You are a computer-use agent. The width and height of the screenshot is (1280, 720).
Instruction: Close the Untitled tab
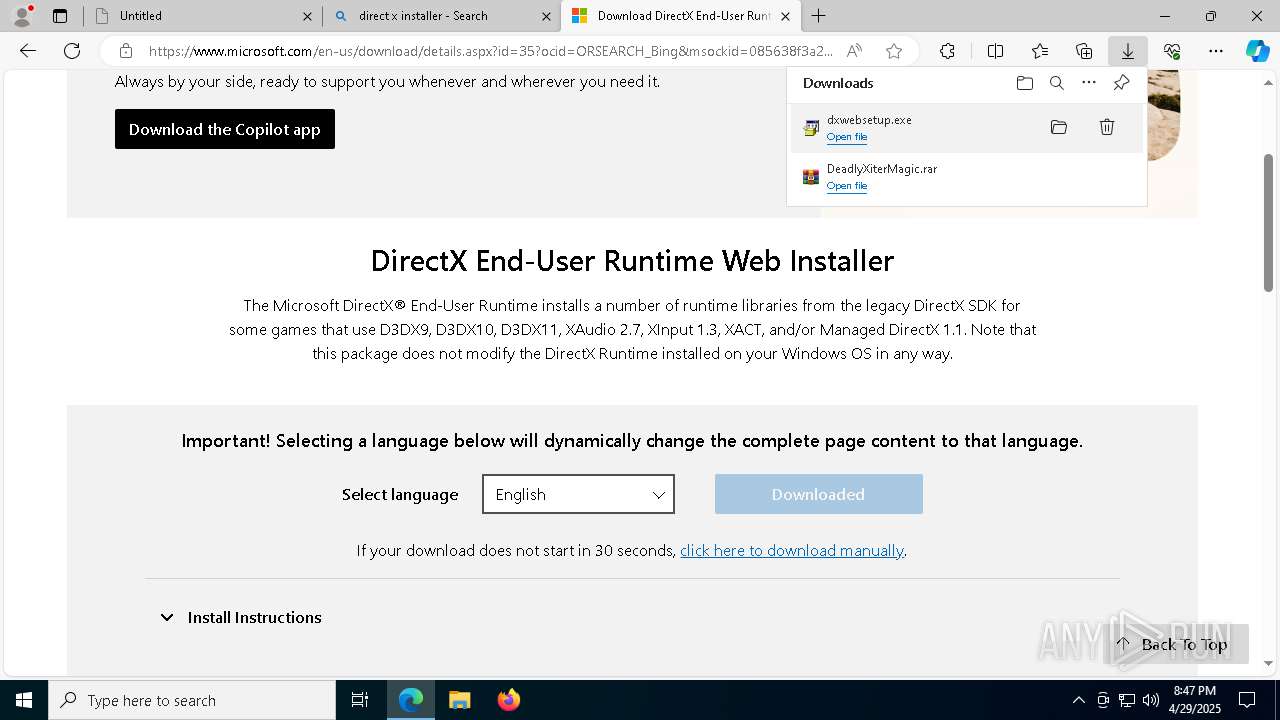pyautogui.click(x=307, y=16)
